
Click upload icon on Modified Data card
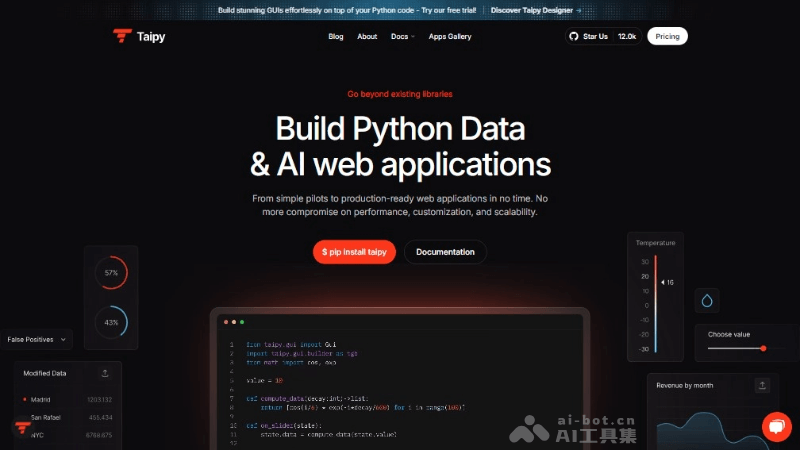click(105, 373)
